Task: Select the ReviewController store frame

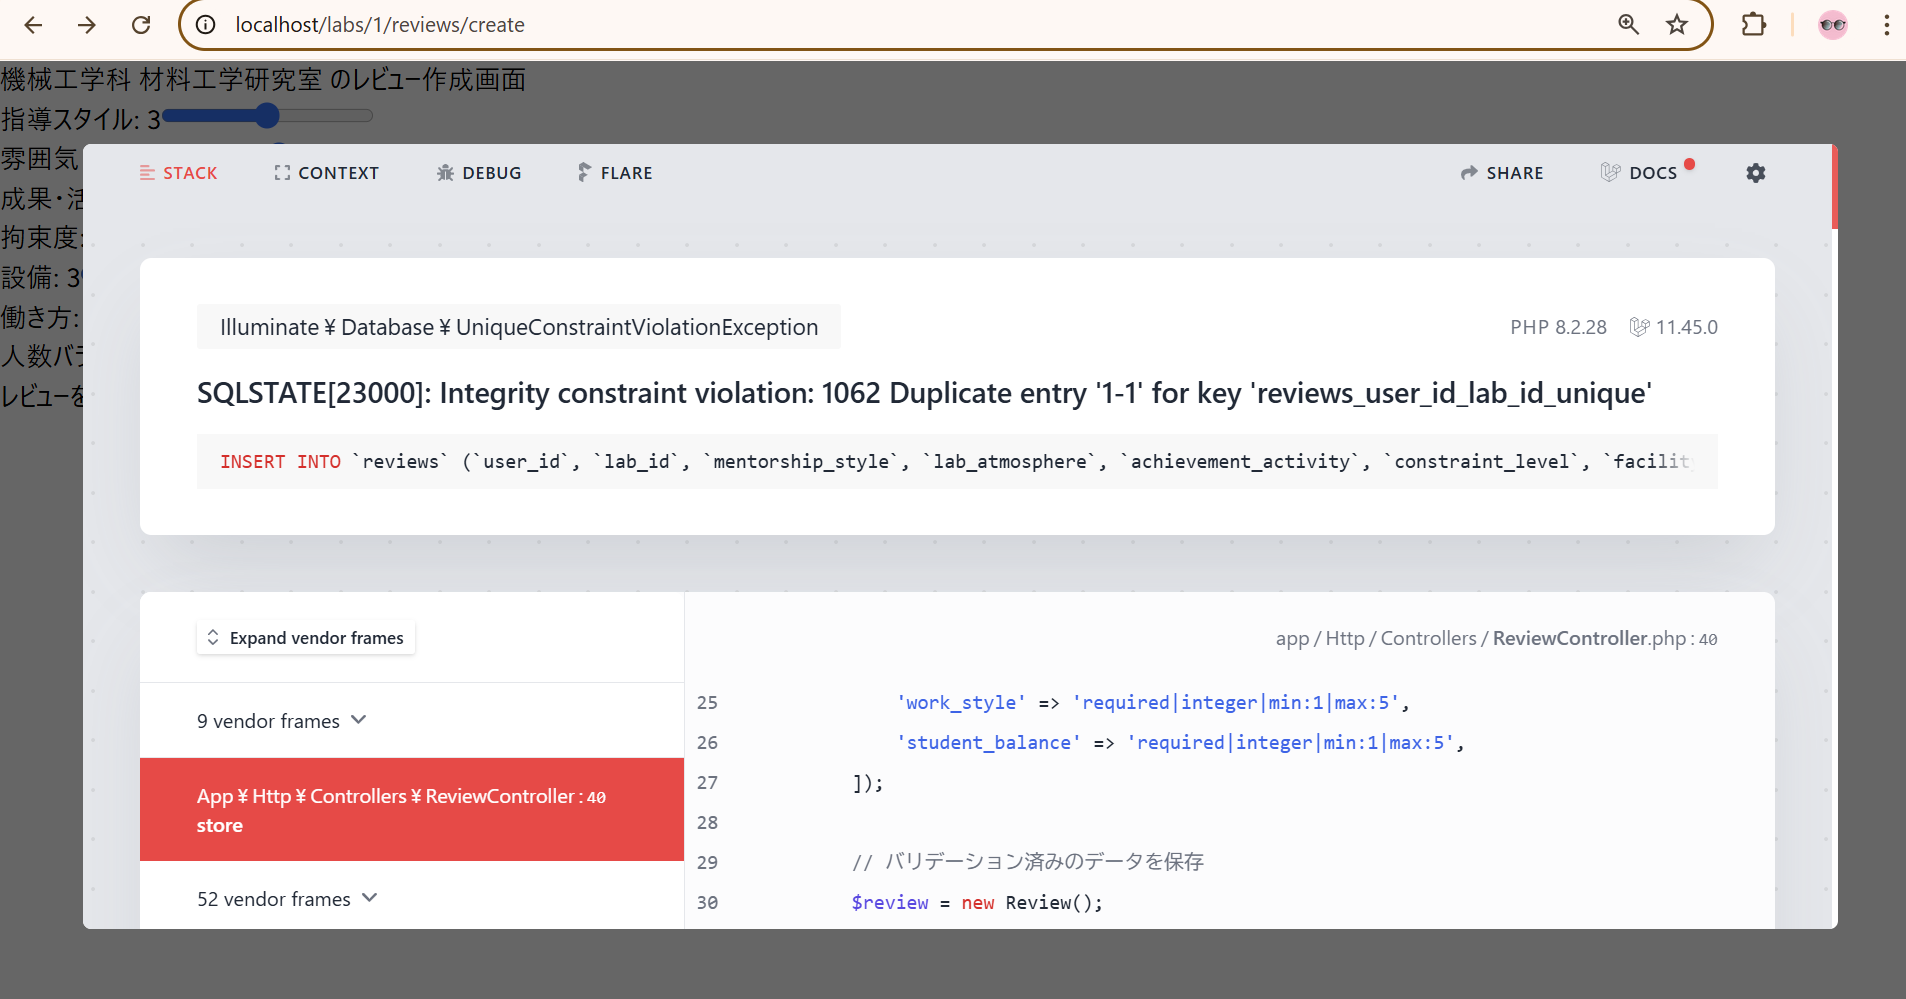Action: coord(412,810)
